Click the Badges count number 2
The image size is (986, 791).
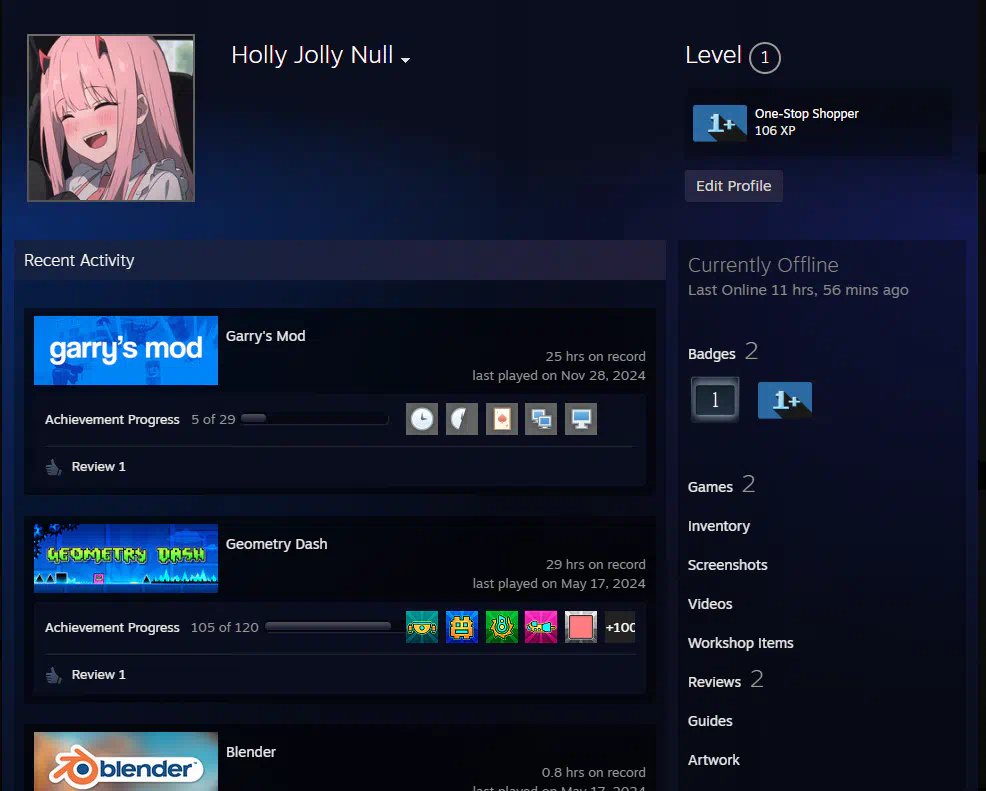coord(751,351)
